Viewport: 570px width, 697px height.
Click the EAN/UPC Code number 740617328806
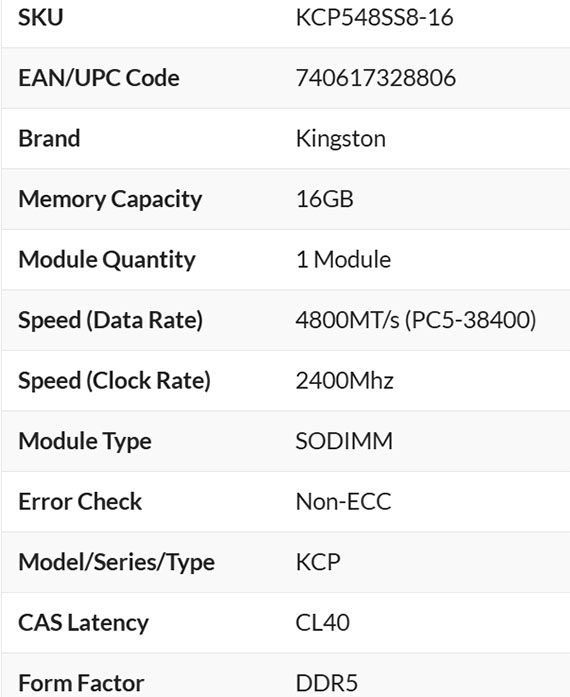tap(376, 78)
